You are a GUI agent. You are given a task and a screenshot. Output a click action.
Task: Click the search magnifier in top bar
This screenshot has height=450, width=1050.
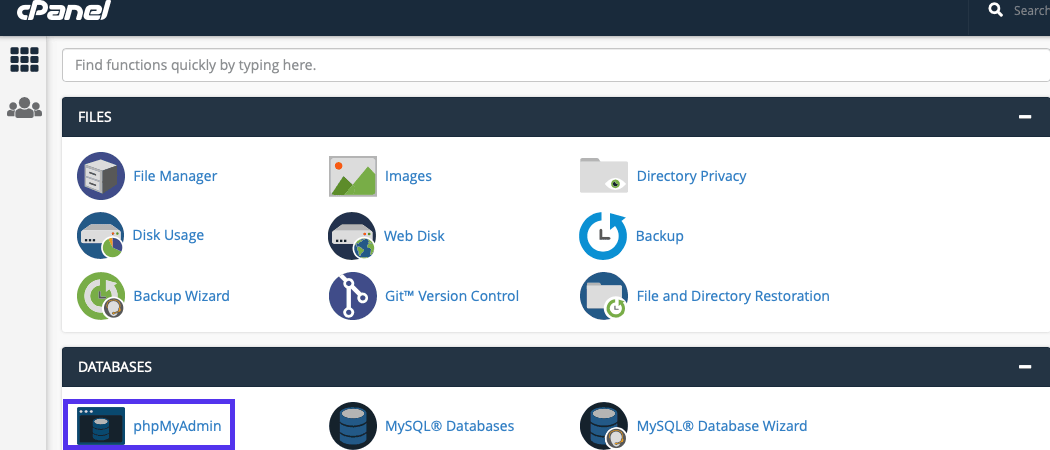(995, 10)
